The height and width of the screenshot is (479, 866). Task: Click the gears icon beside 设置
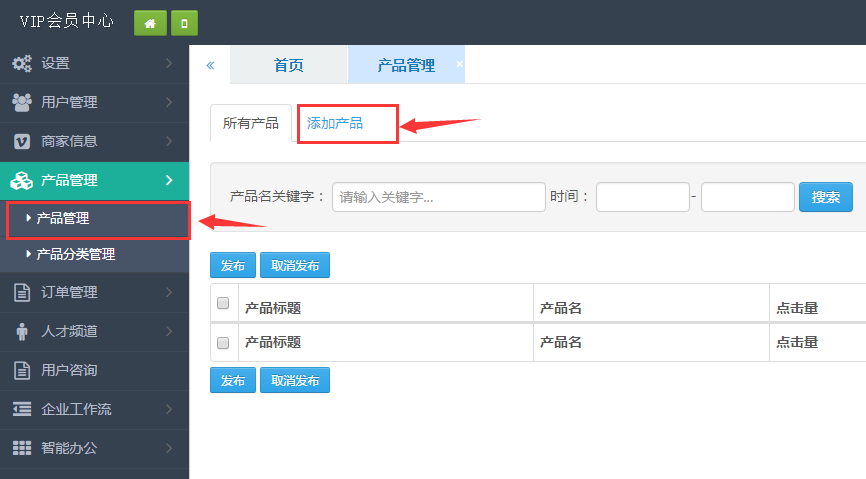(21, 64)
